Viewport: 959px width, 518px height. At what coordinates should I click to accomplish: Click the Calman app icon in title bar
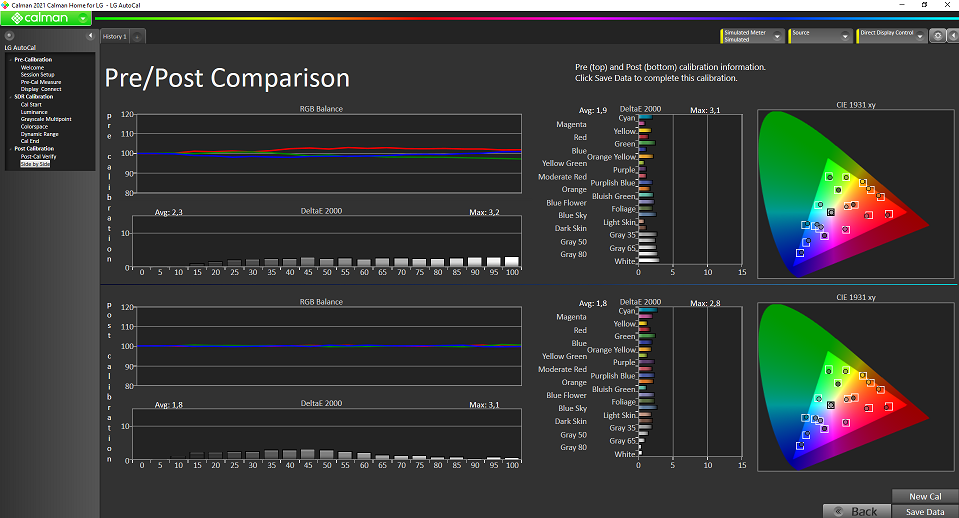[x=7, y=5]
